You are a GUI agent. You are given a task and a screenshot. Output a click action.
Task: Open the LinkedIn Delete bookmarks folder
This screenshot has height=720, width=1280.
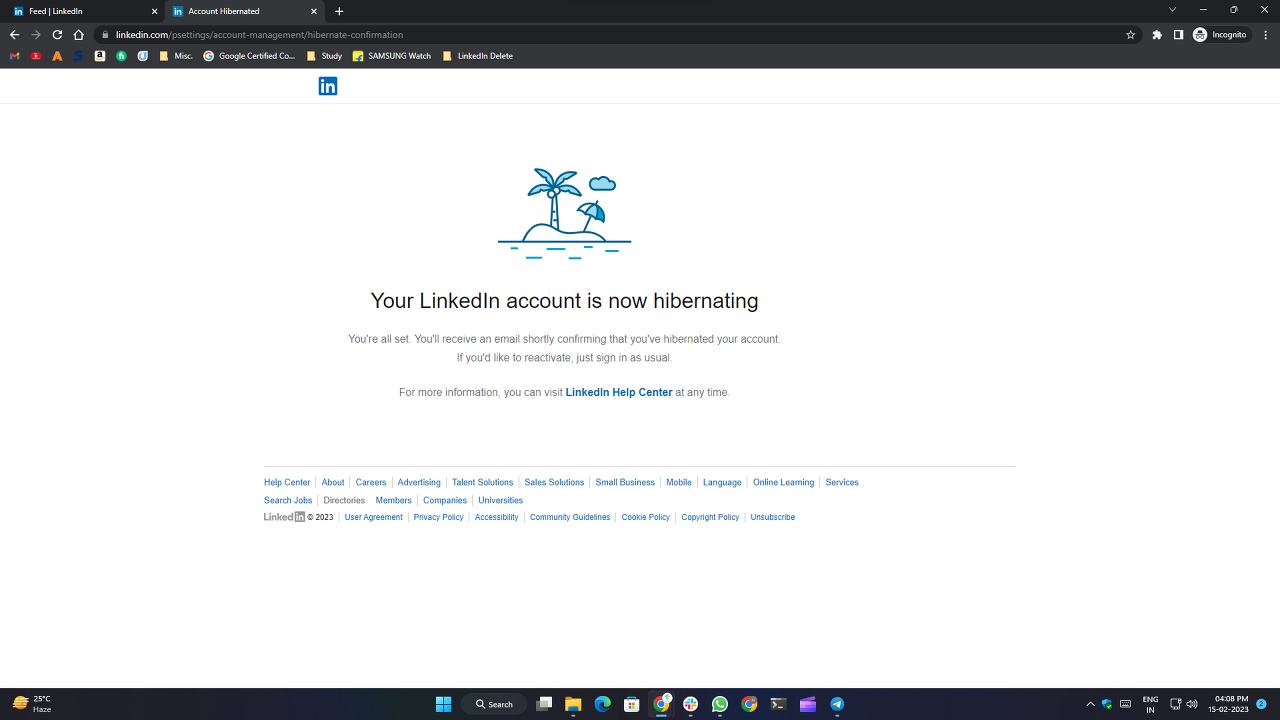(x=478, y=56)
